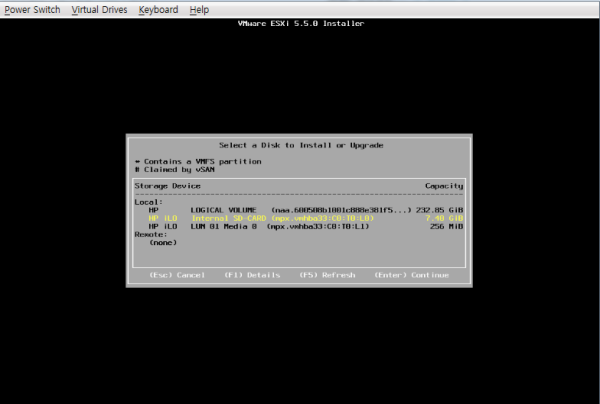Click the Remote: section label

[x=151, y=235]
